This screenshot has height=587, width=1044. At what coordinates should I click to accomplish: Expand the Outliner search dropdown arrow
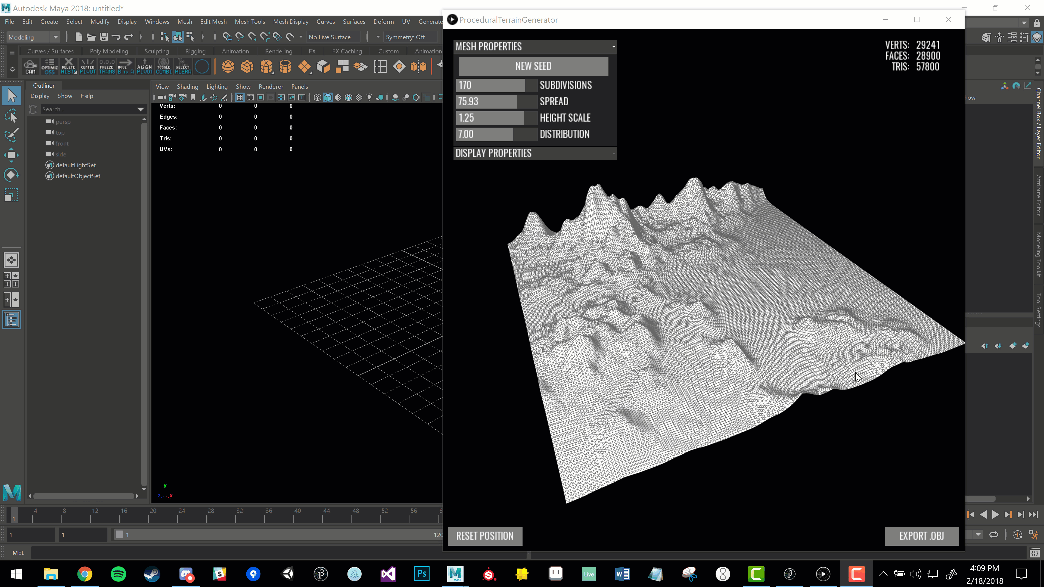point(140,109)
